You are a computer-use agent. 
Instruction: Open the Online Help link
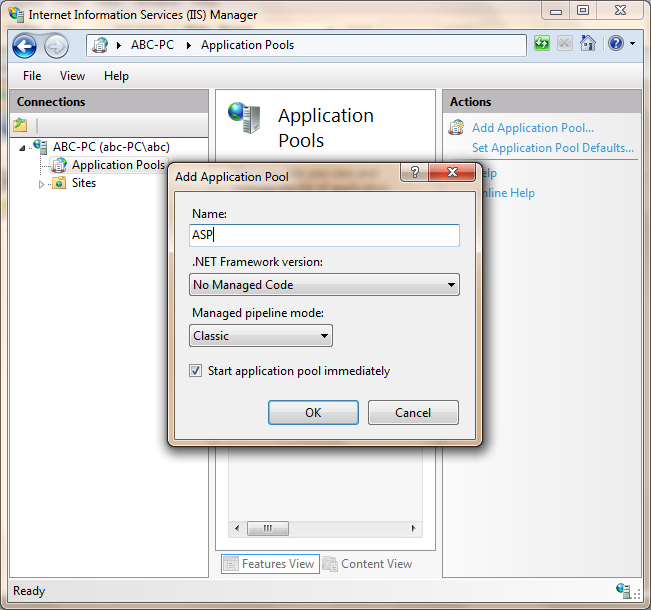507,193
